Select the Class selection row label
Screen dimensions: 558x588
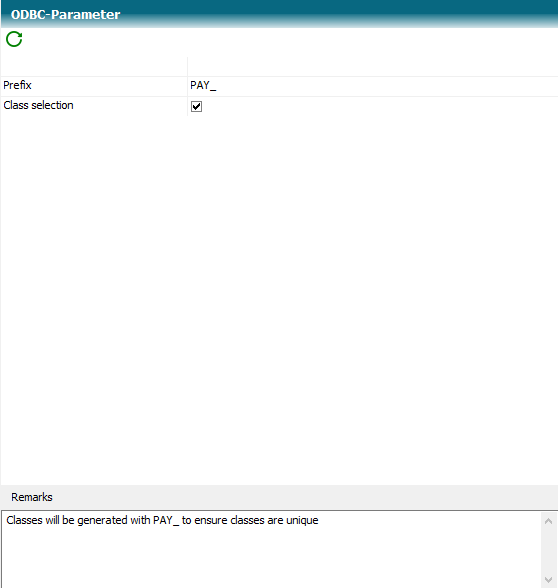(38, 105)
